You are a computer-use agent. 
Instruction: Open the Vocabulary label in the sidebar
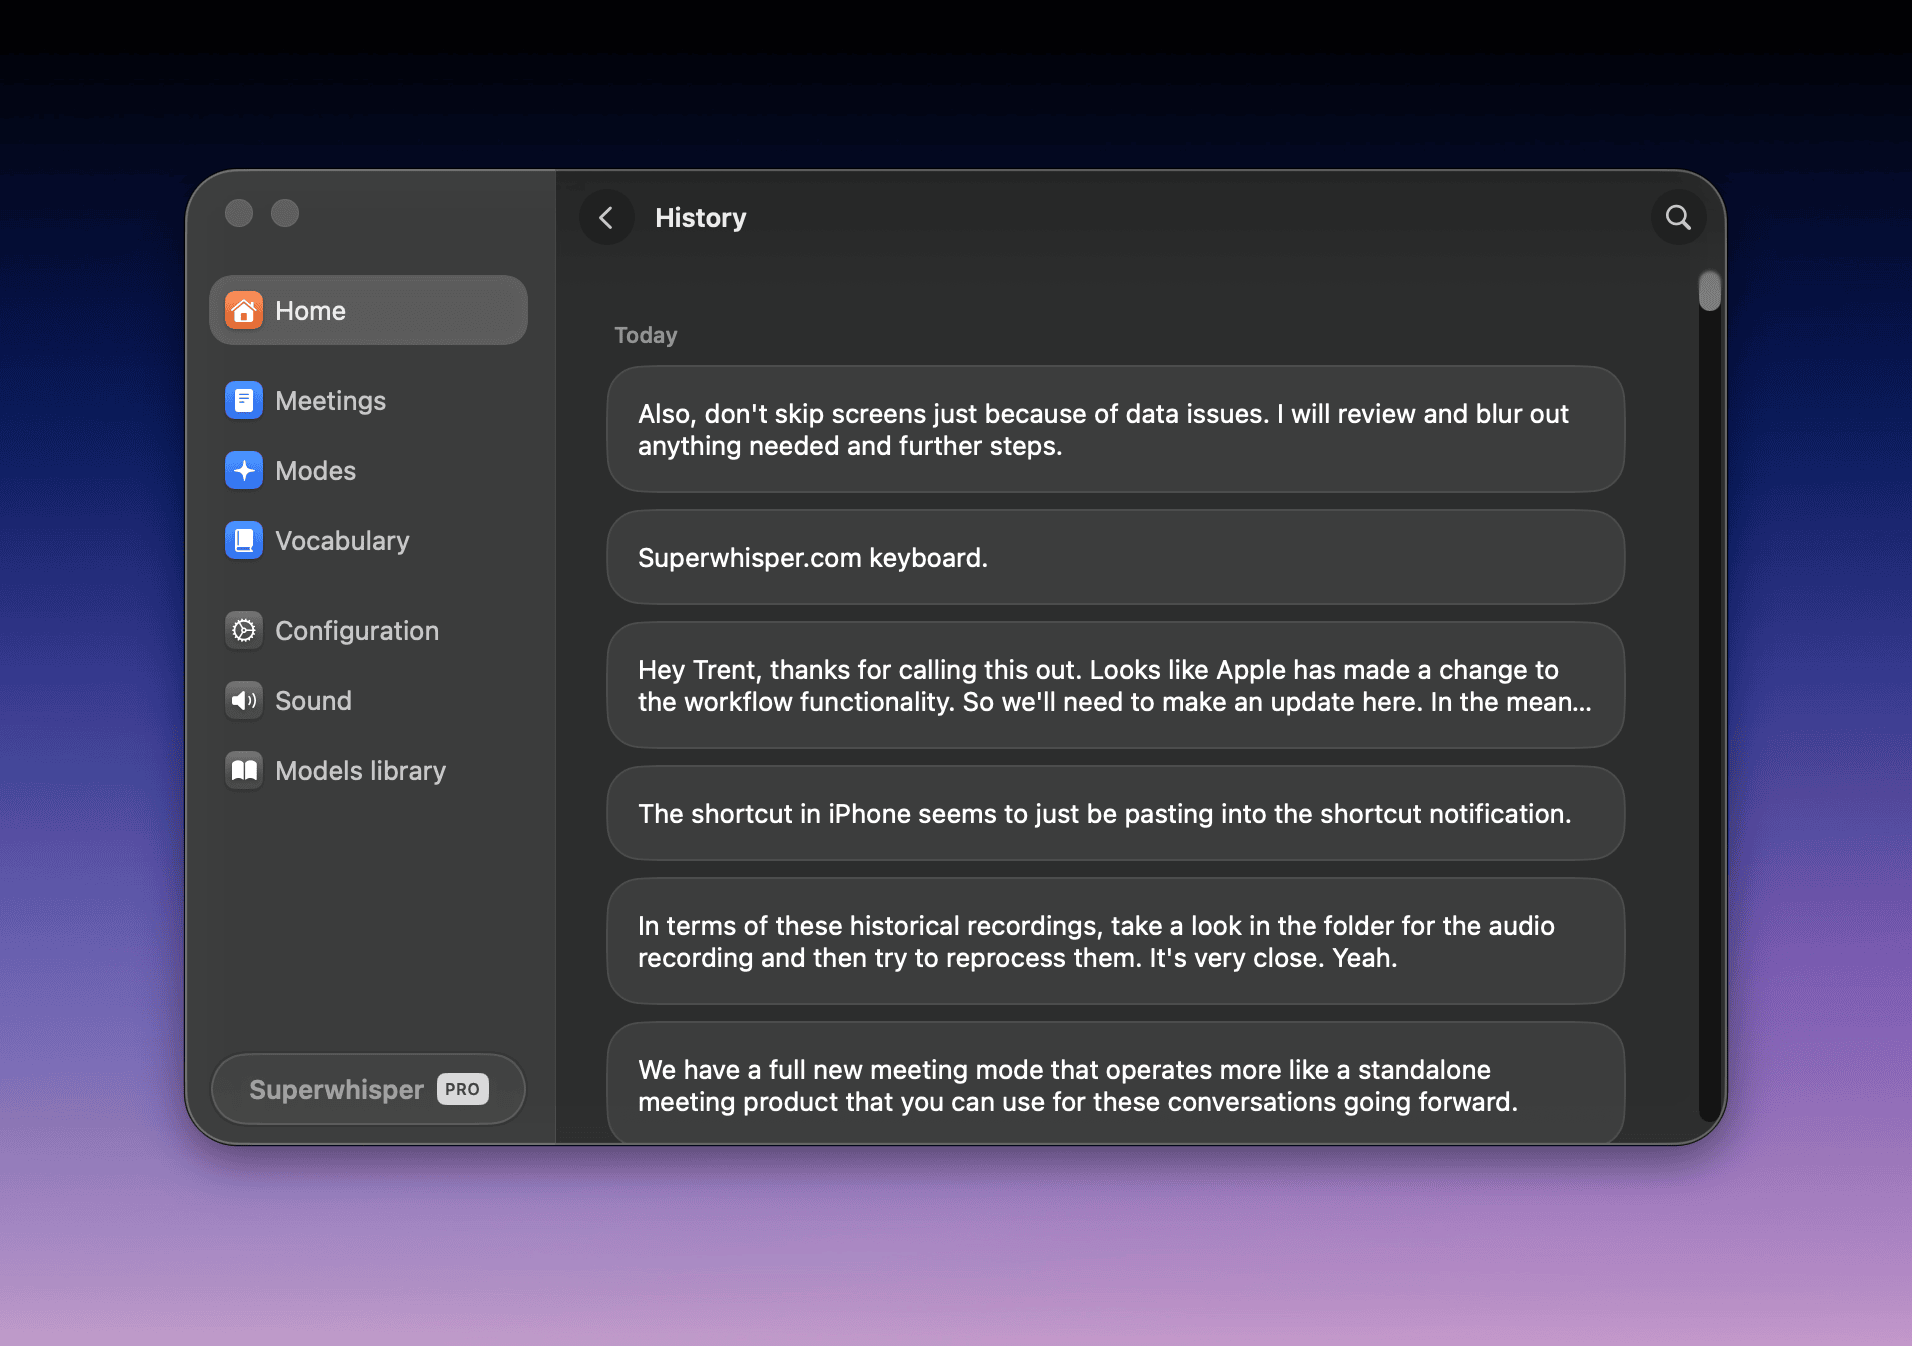pos(342,541)
